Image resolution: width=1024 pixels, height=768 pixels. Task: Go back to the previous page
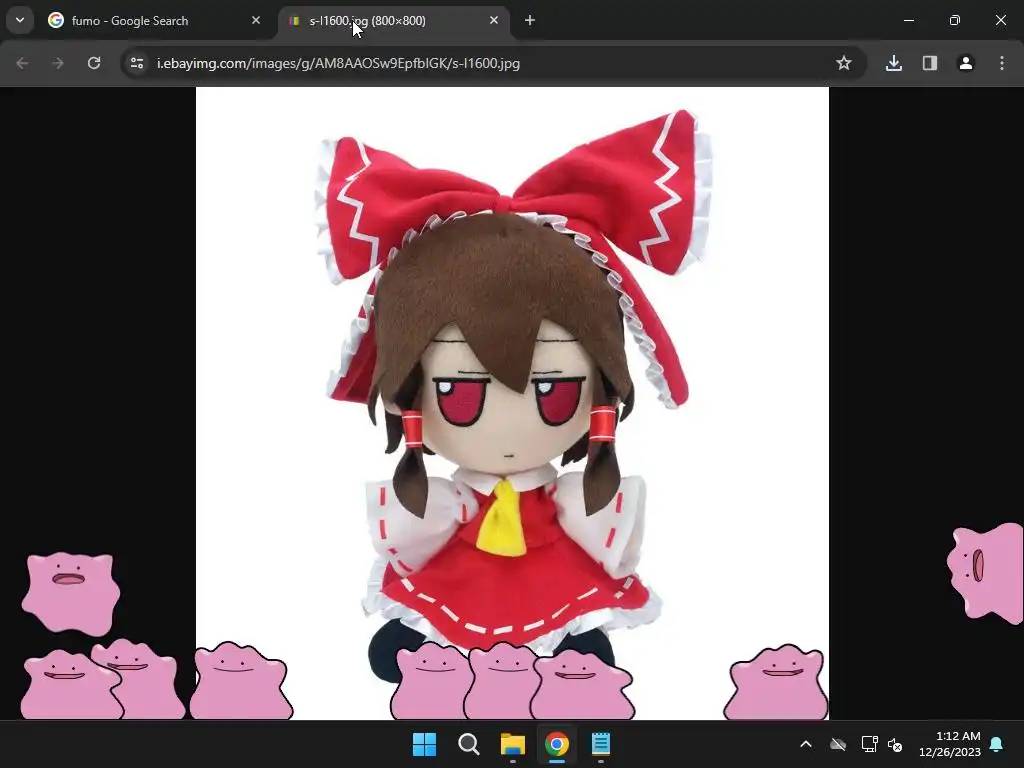(x=22, y=63)
